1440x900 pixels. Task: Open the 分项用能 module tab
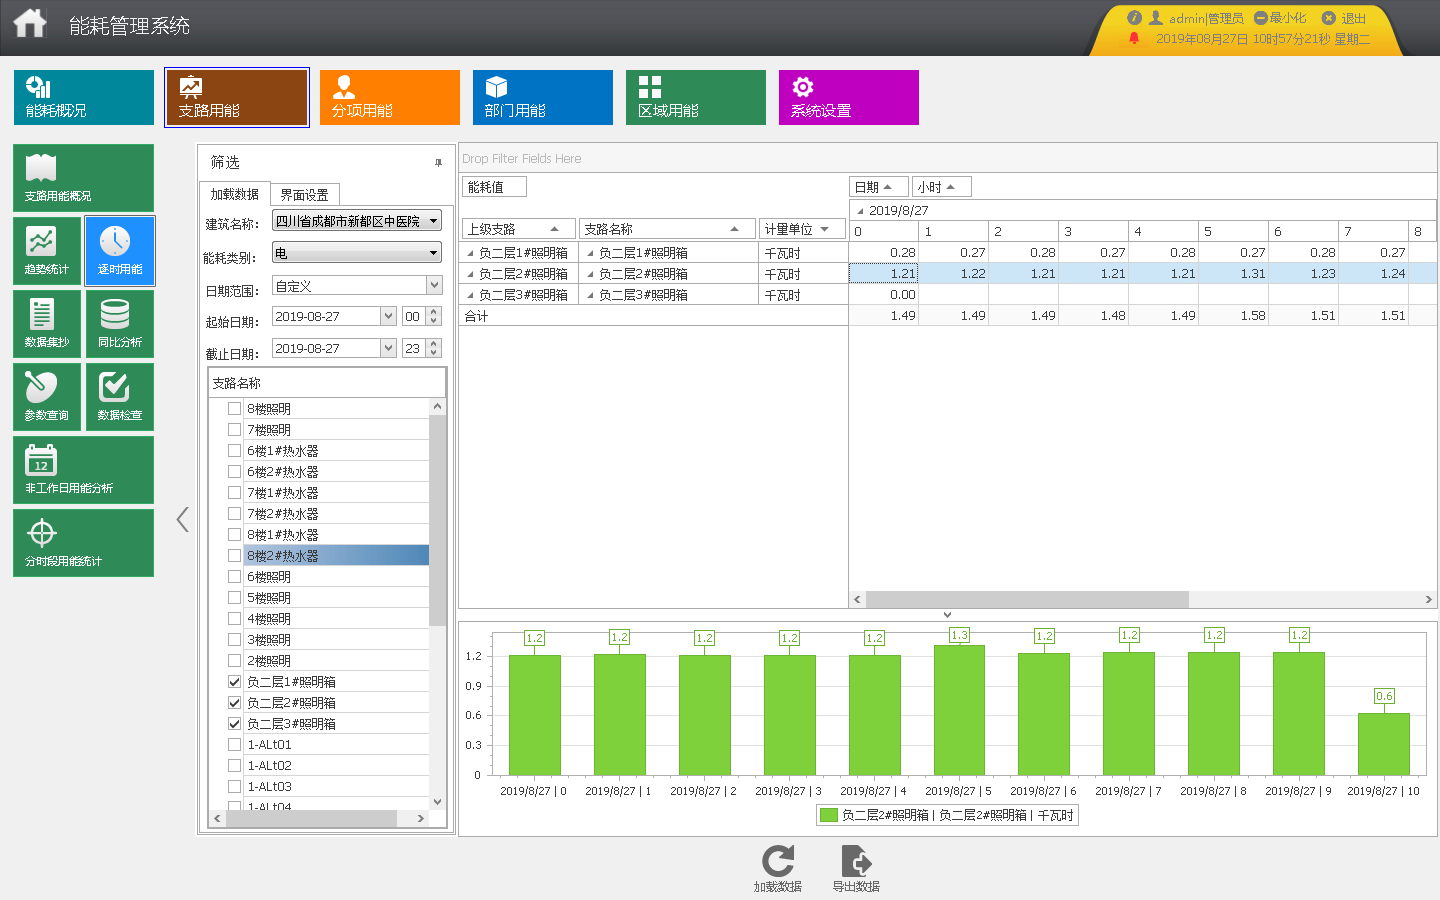tap(389, 98)
